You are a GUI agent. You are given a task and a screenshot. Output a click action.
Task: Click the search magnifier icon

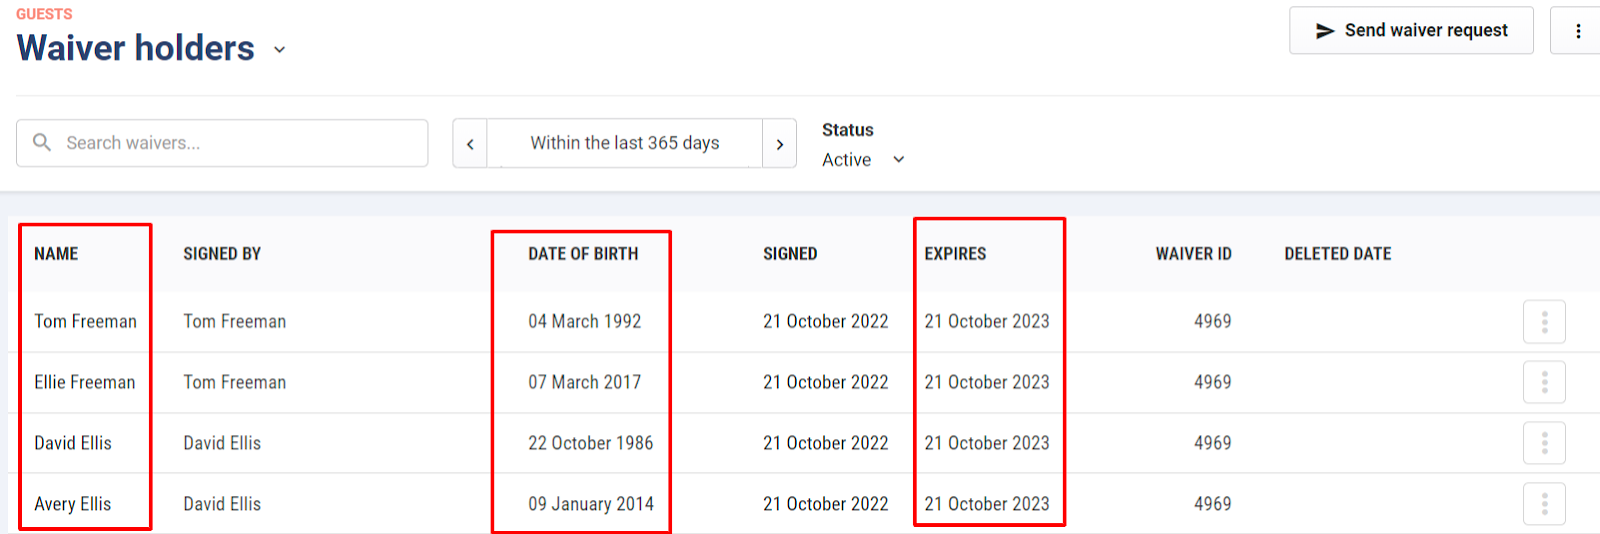[42, 143]
